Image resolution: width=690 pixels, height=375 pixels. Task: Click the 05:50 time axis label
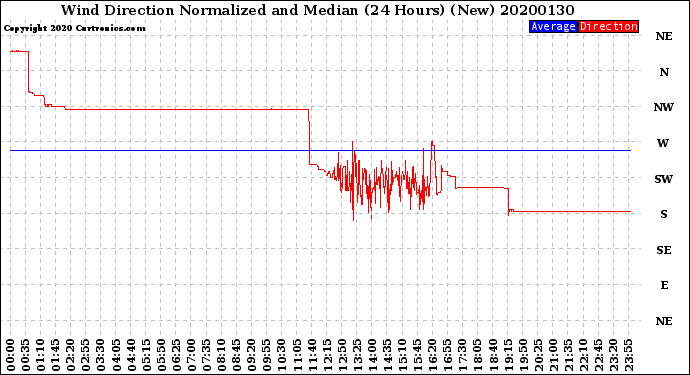point(161,355)
